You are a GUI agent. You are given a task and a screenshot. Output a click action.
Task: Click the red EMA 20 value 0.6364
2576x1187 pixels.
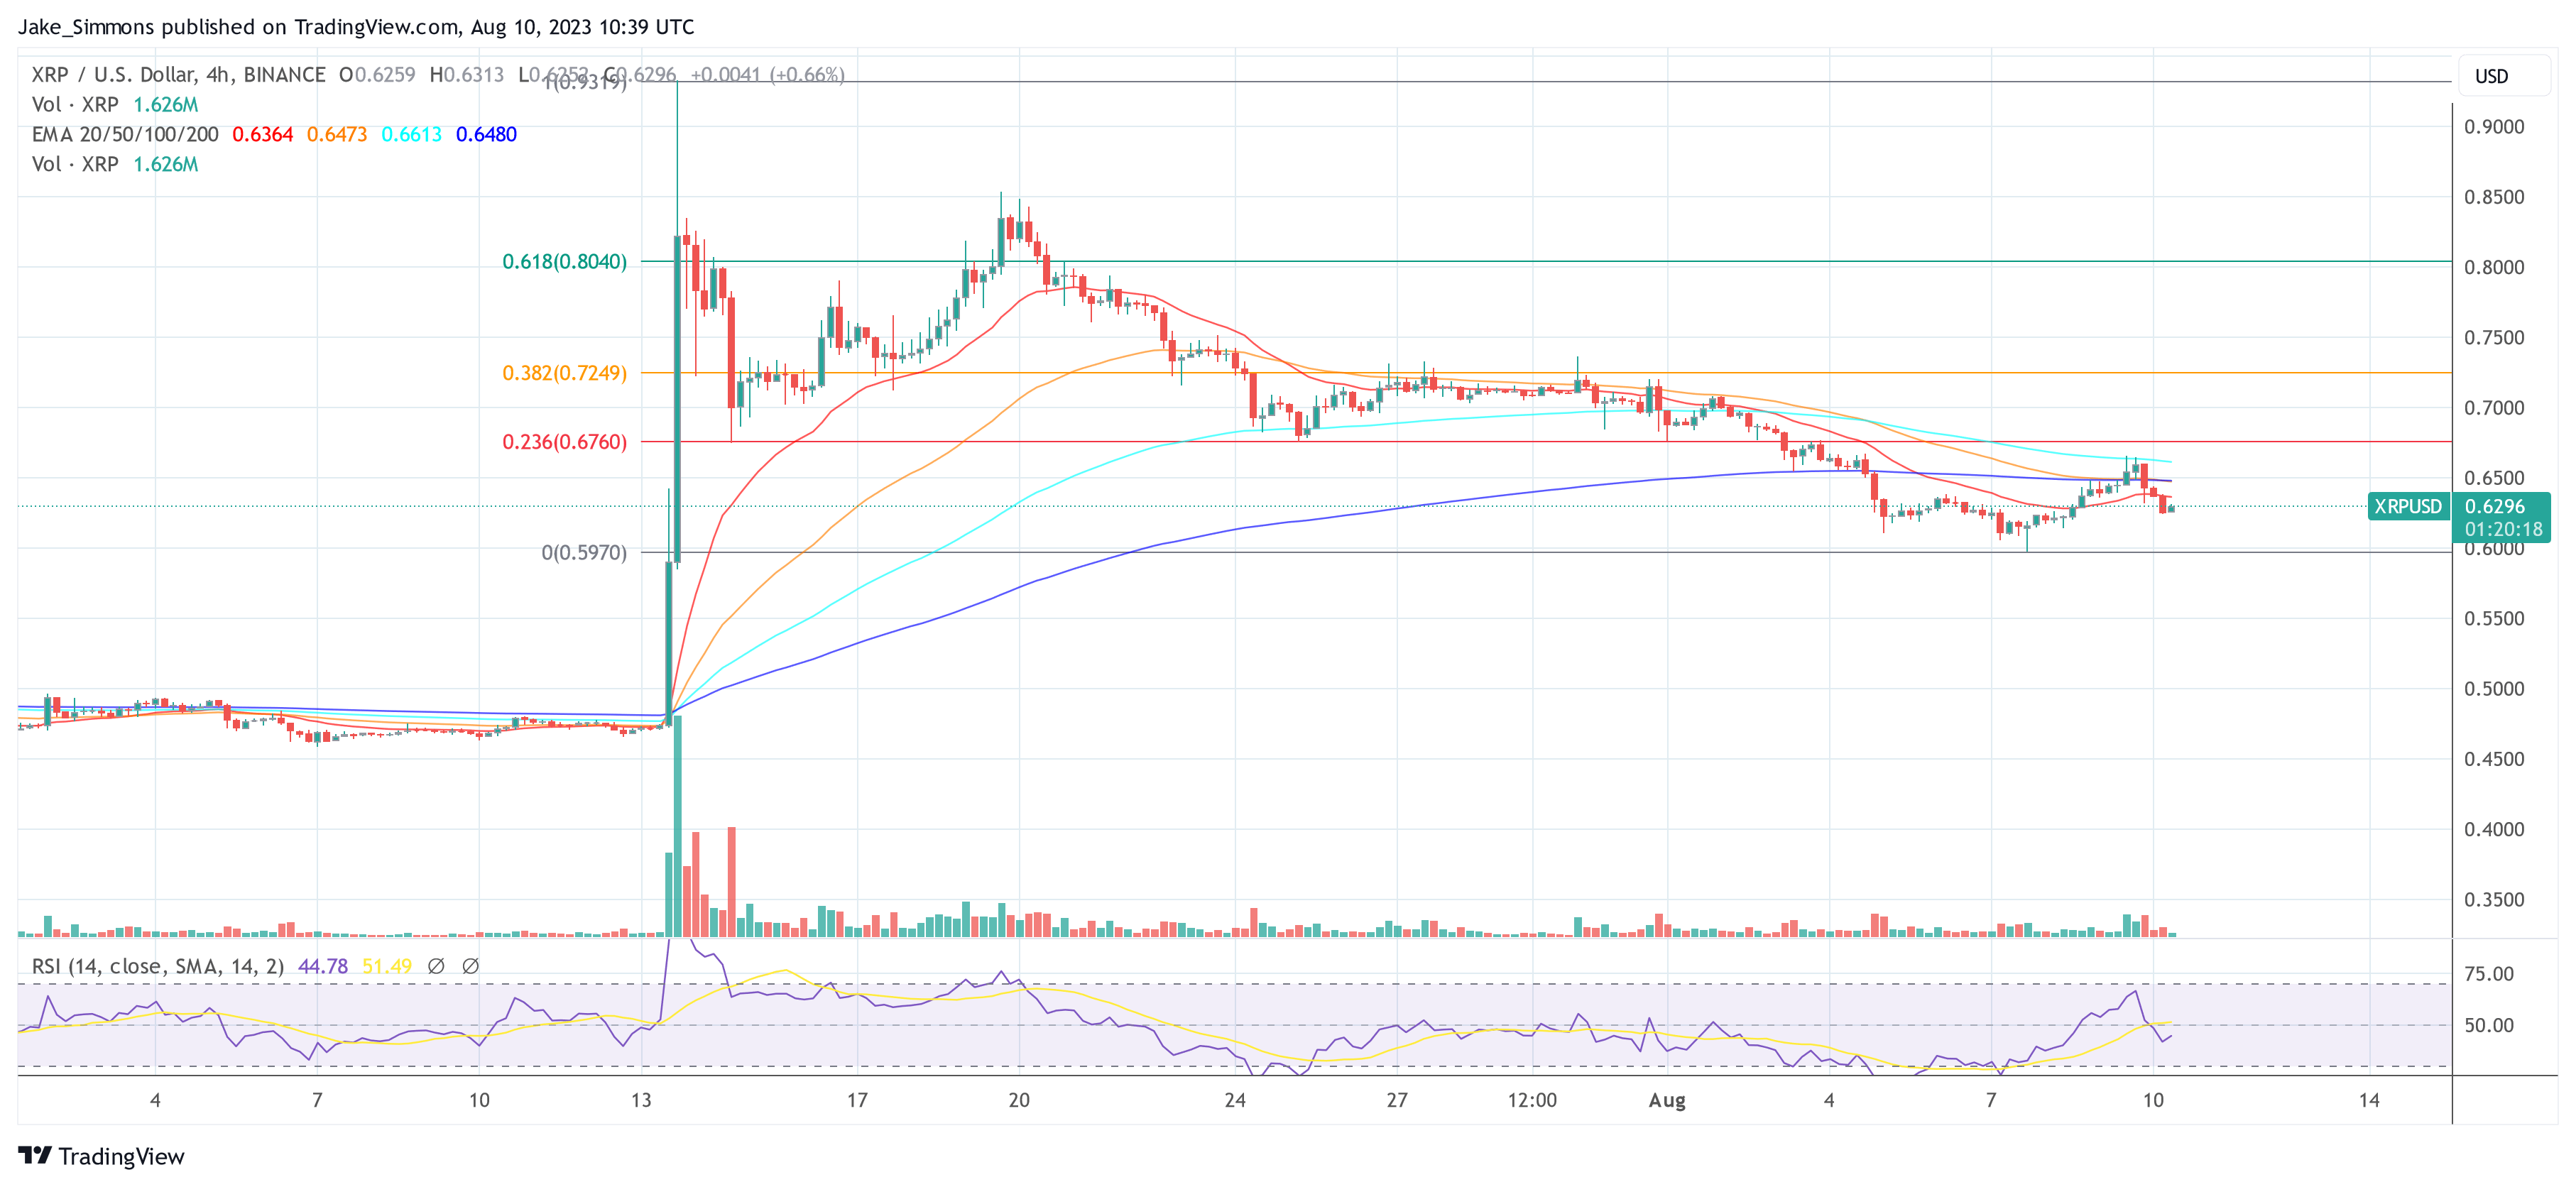pos(263,134)
